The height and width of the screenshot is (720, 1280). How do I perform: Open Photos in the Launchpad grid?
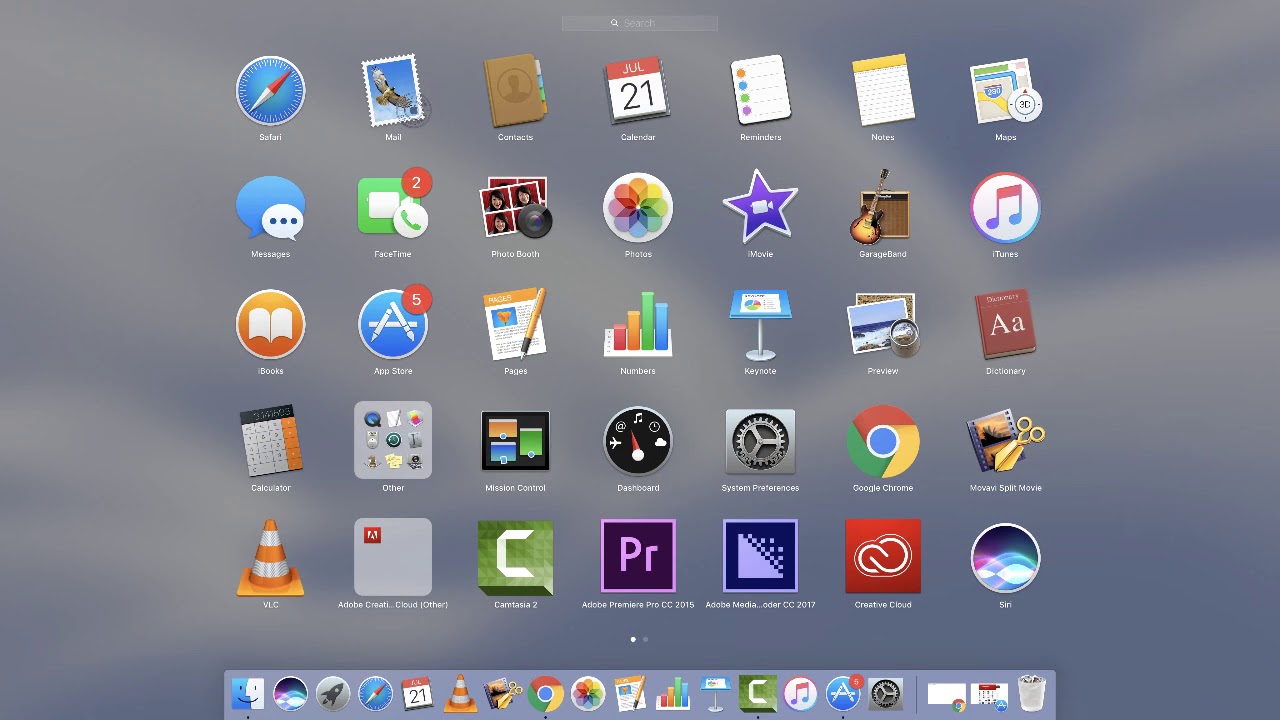pos(638,208)
